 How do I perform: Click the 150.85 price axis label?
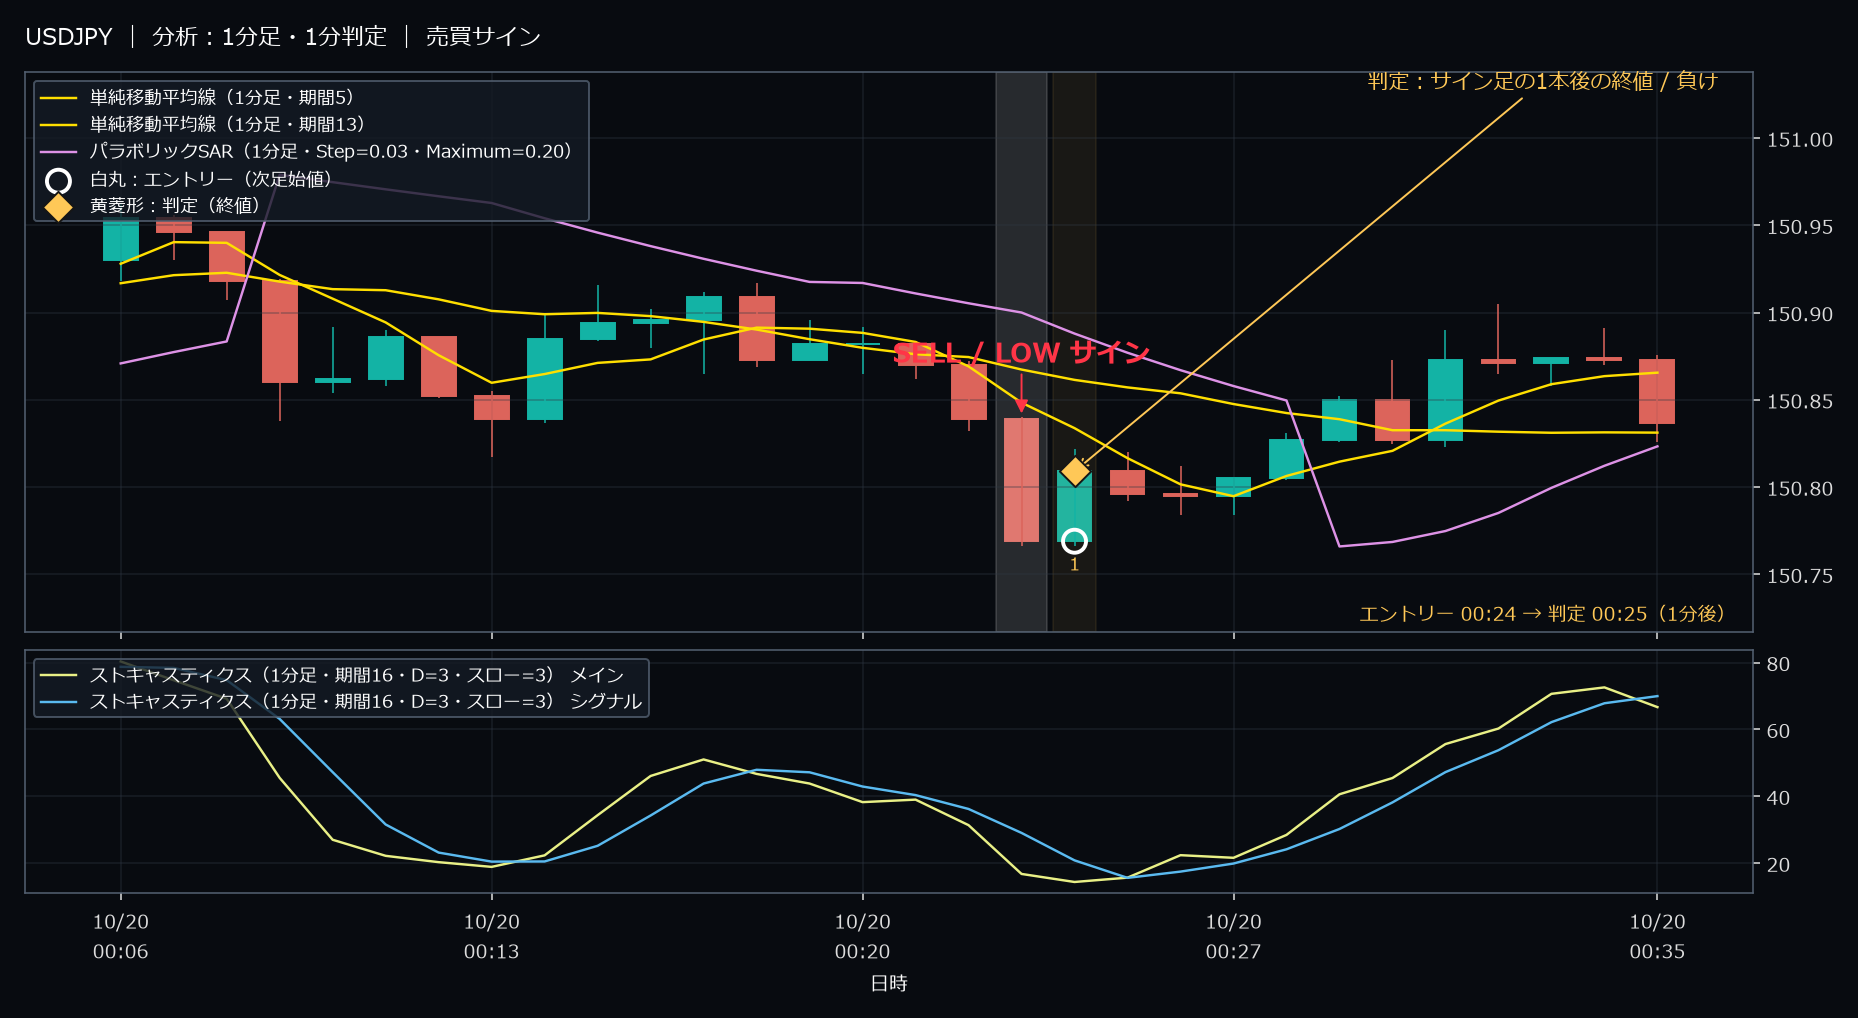coord(1800,401)
